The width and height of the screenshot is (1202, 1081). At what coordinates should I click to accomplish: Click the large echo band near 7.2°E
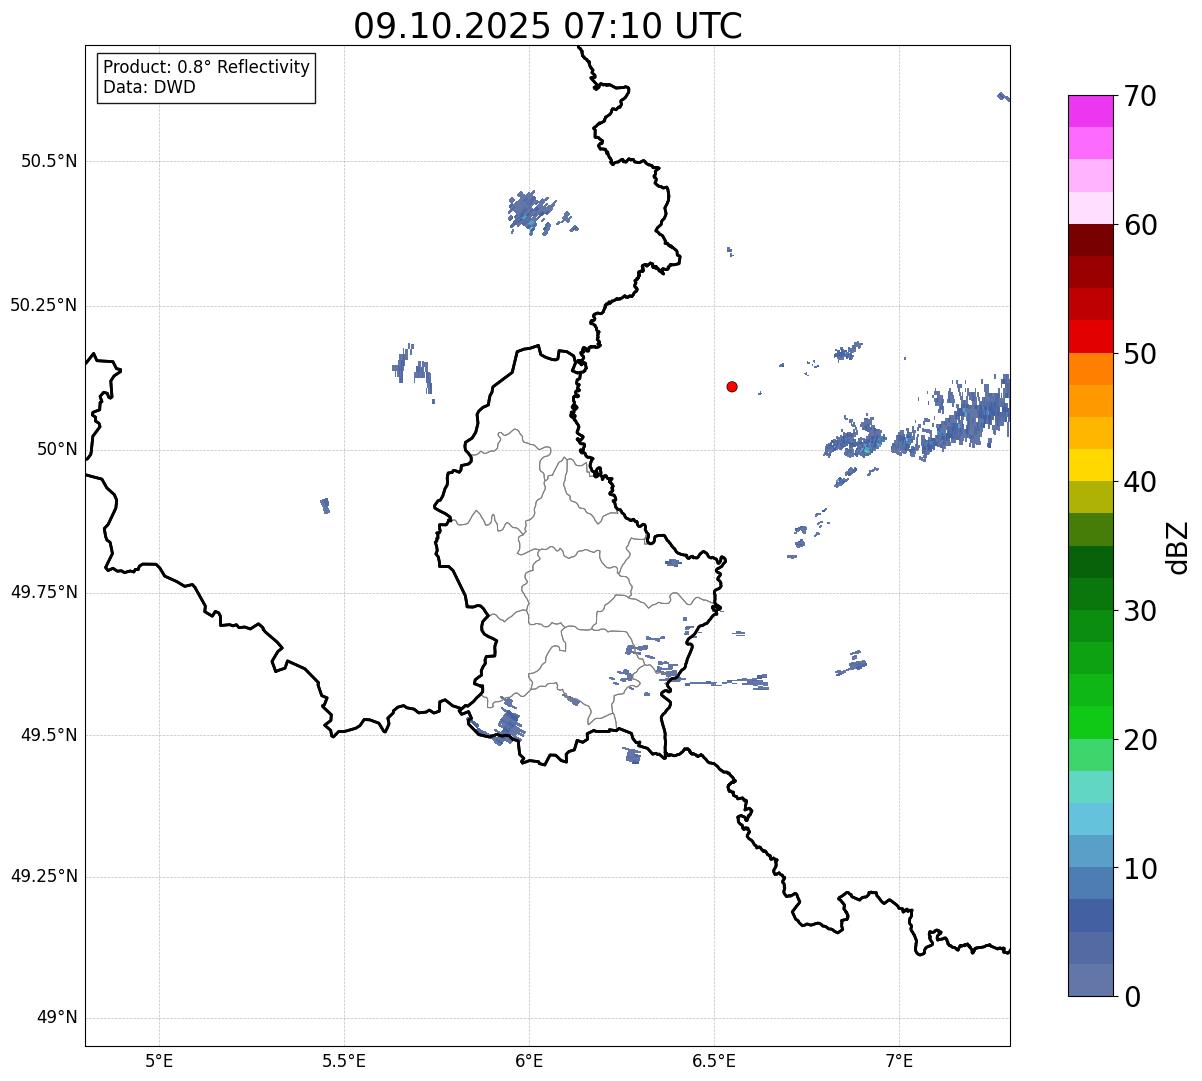(x=950, y=420)
